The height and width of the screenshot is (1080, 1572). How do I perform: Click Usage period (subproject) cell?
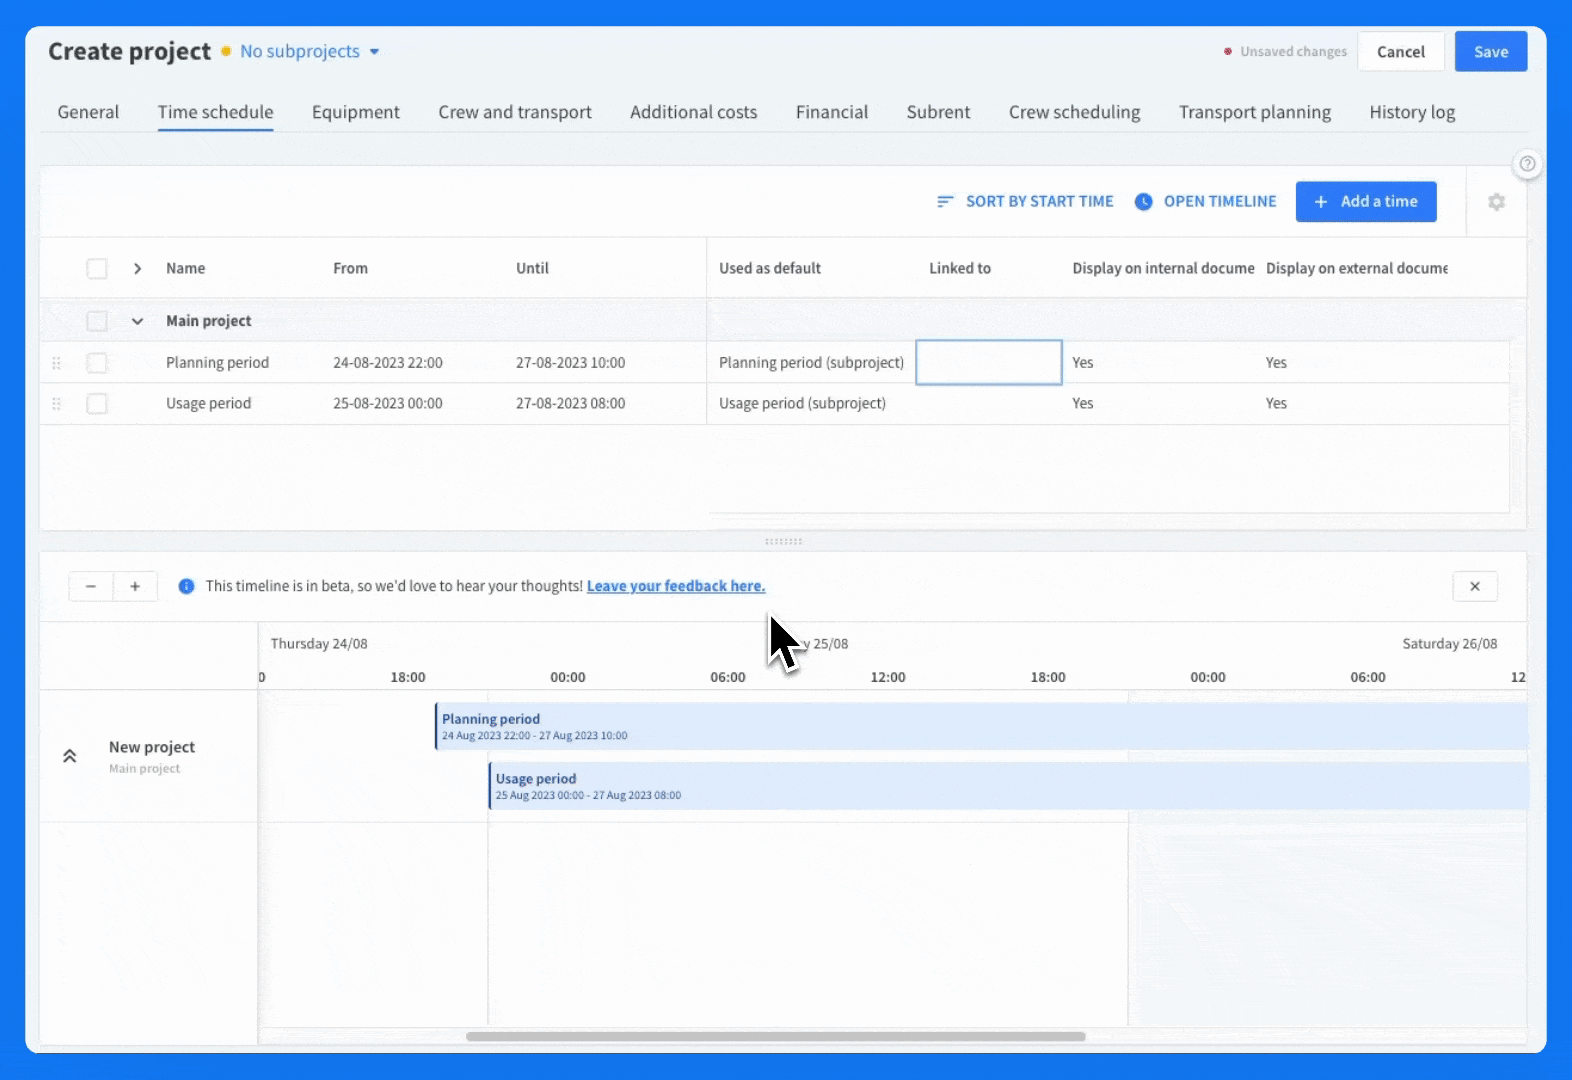(x=802, y=404)
